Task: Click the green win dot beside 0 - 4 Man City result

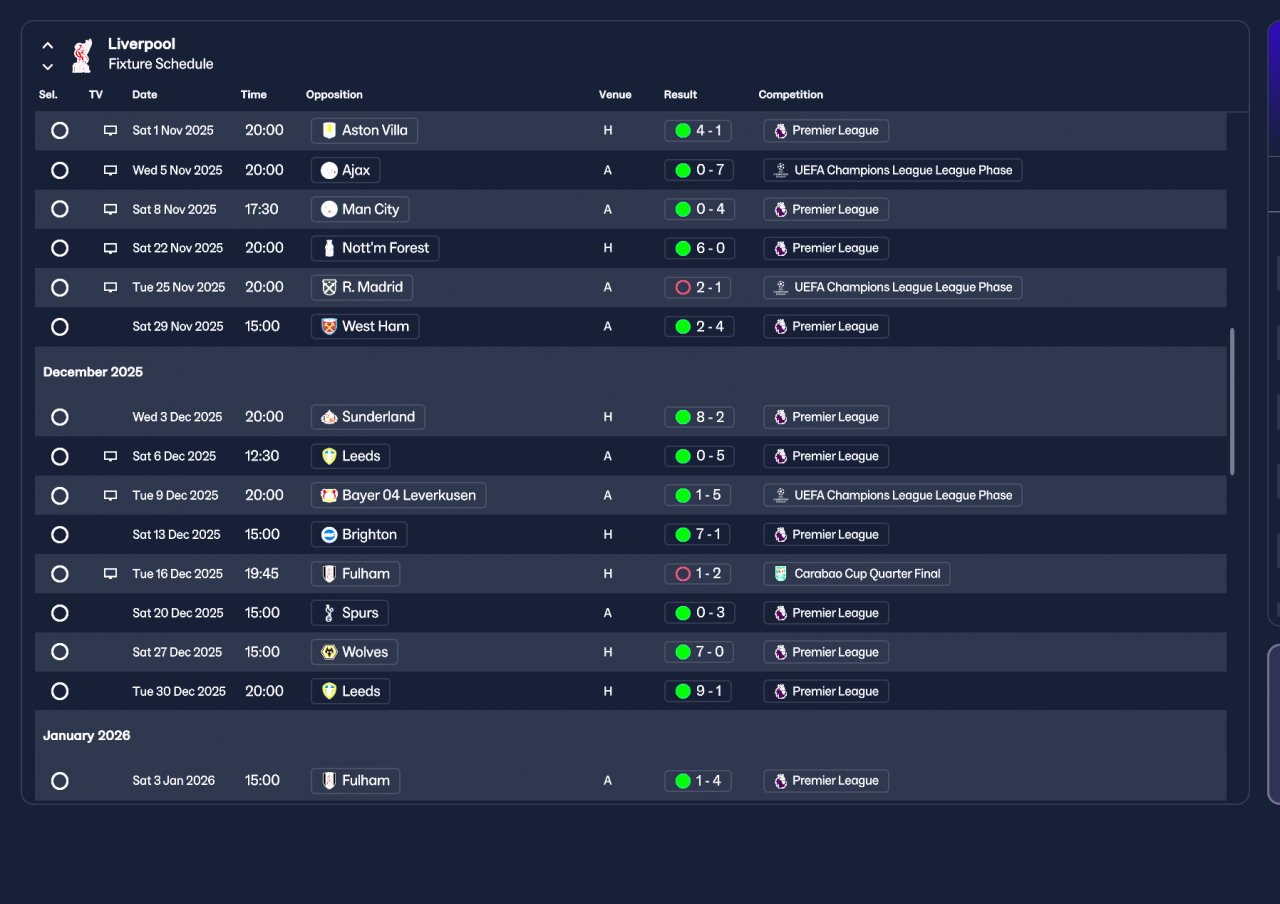Action: [x=683, y=210]
